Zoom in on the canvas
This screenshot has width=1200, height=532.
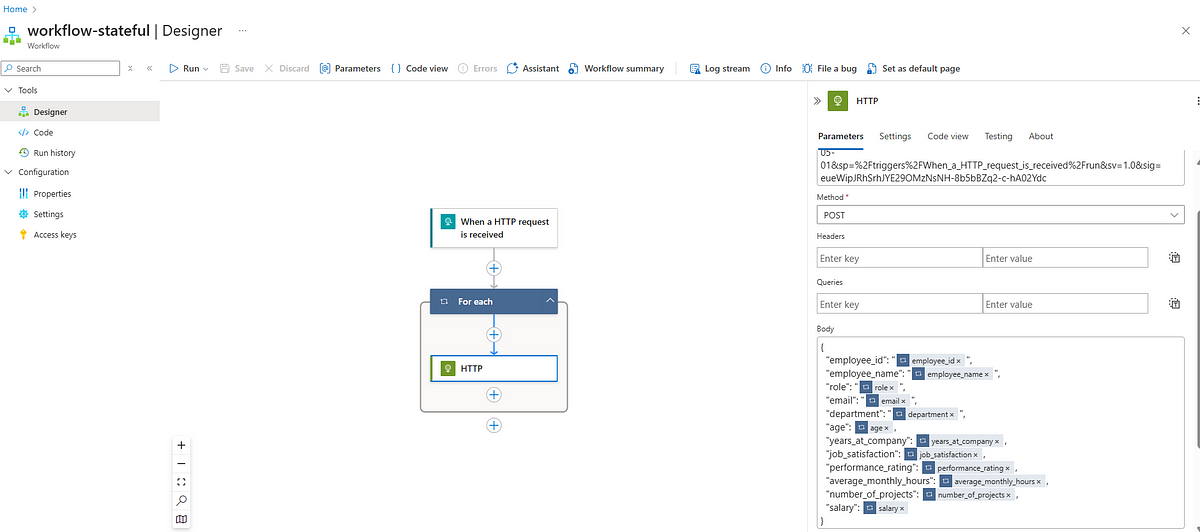click(181, 445)
